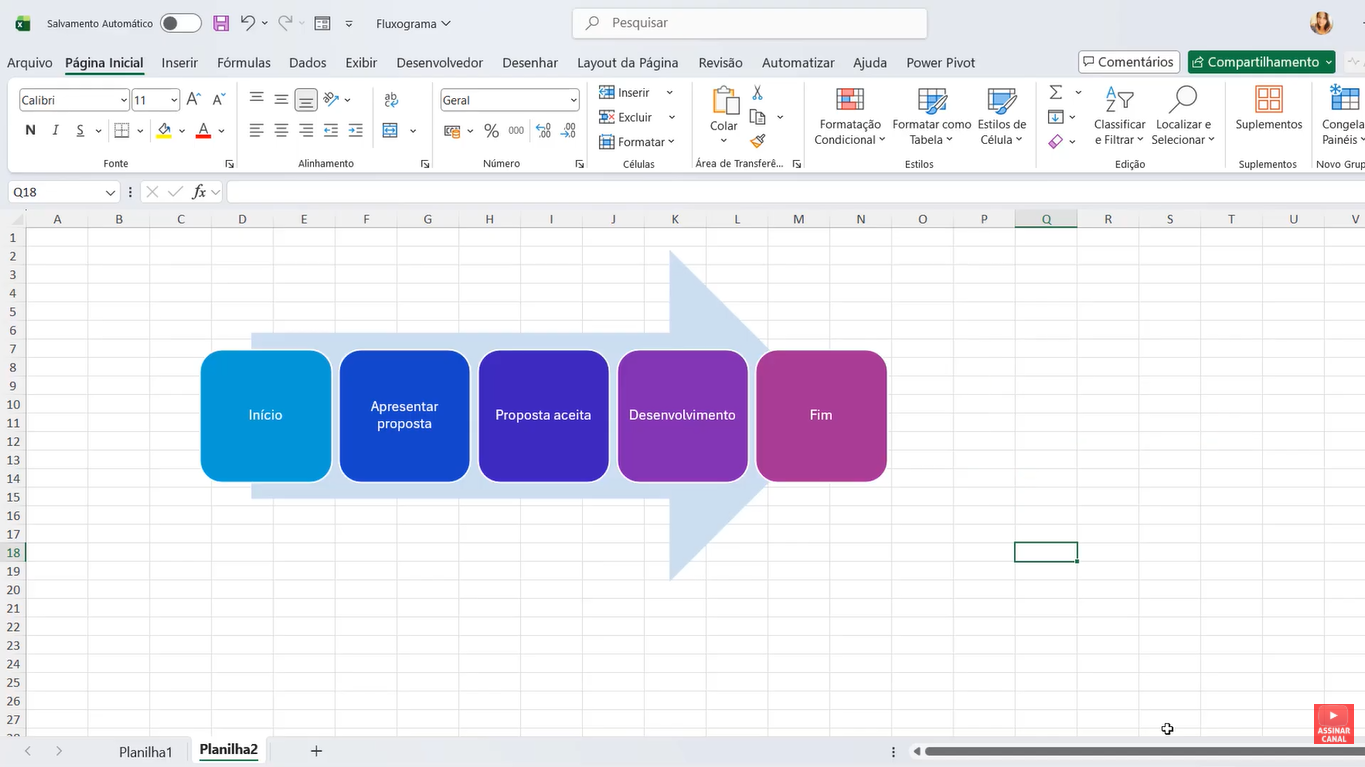1365x767 pixels.
Task: Click the Wrap Text icon
Action: [391, 99]
